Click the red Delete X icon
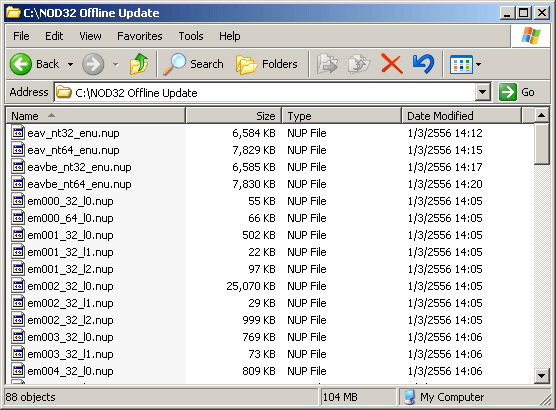556x410 pixels. [x=391, y=64]
